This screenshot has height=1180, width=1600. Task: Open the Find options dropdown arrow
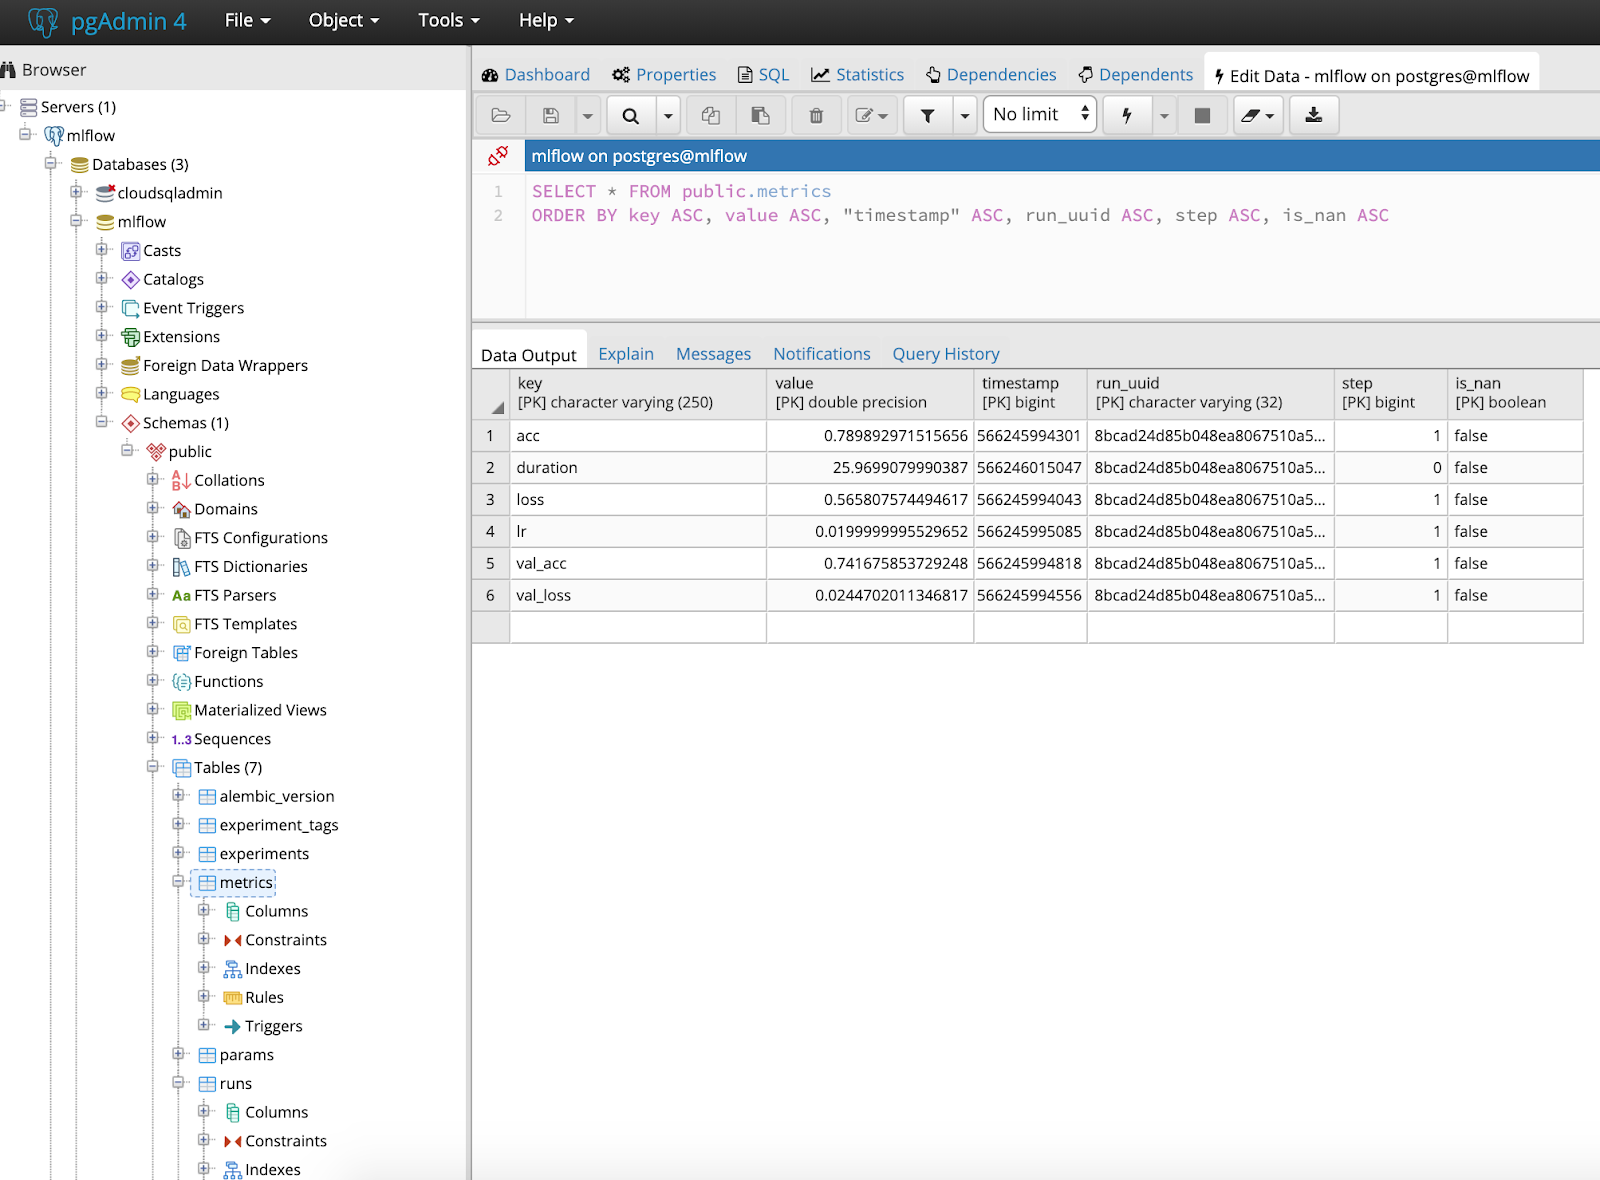(x=668, y=115)
